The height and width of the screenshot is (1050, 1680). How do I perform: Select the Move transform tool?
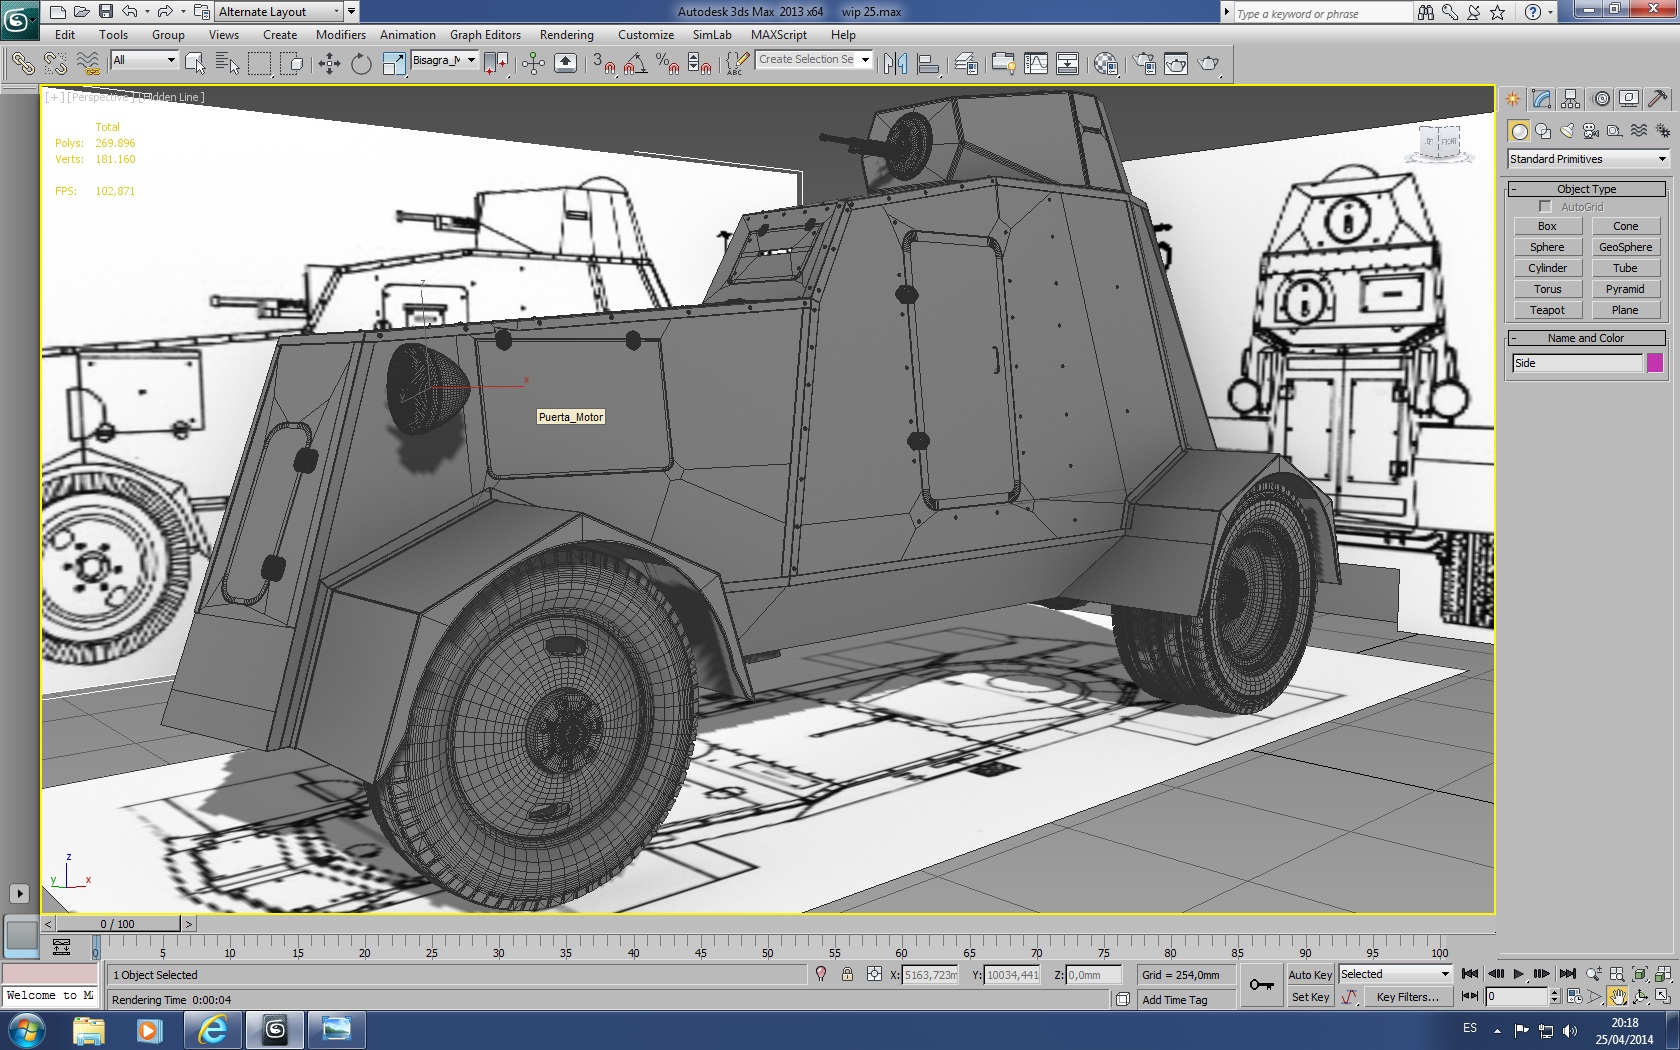point(329,64)
